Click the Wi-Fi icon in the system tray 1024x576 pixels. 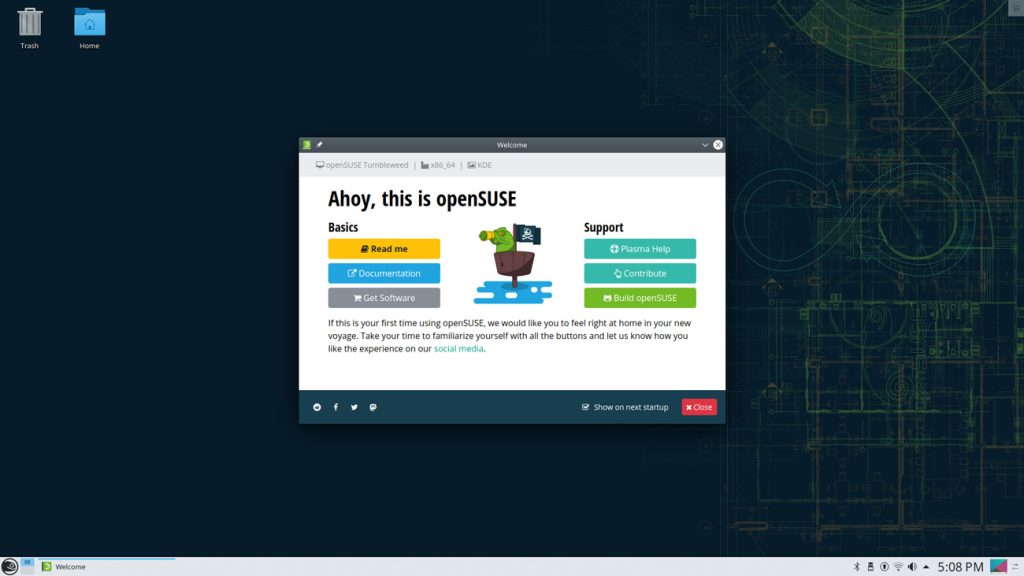pos(897,566)
